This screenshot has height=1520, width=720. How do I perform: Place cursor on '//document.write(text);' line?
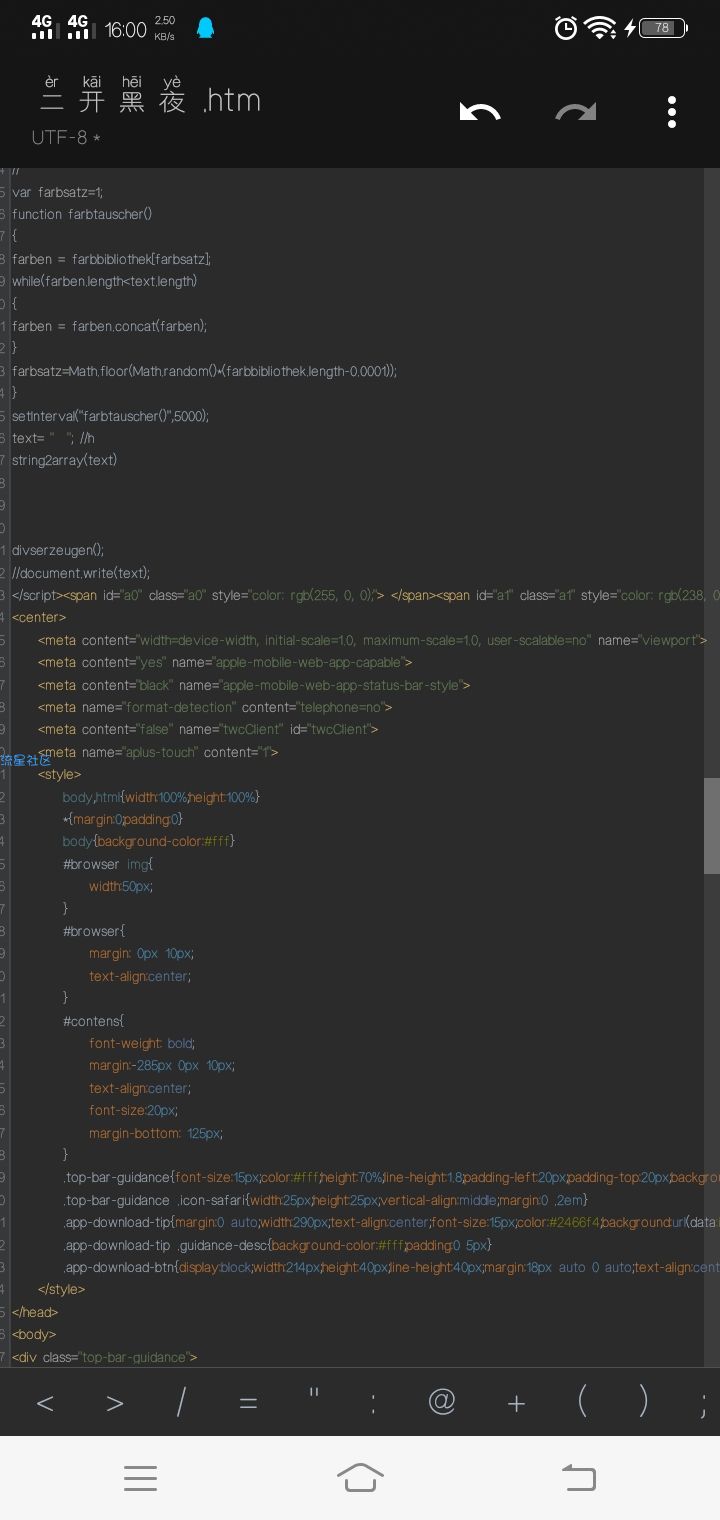81,573
